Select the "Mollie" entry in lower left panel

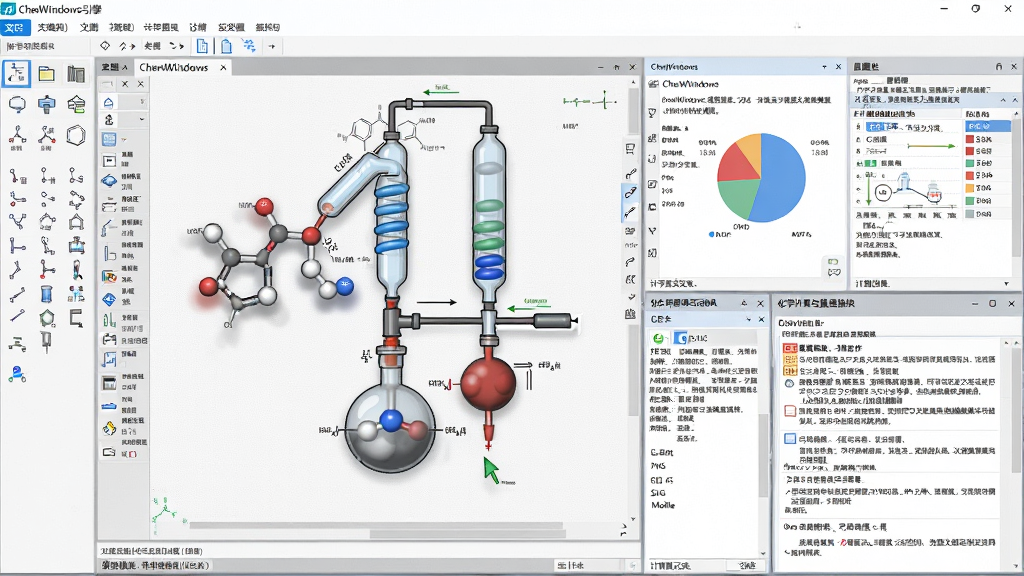663,505
